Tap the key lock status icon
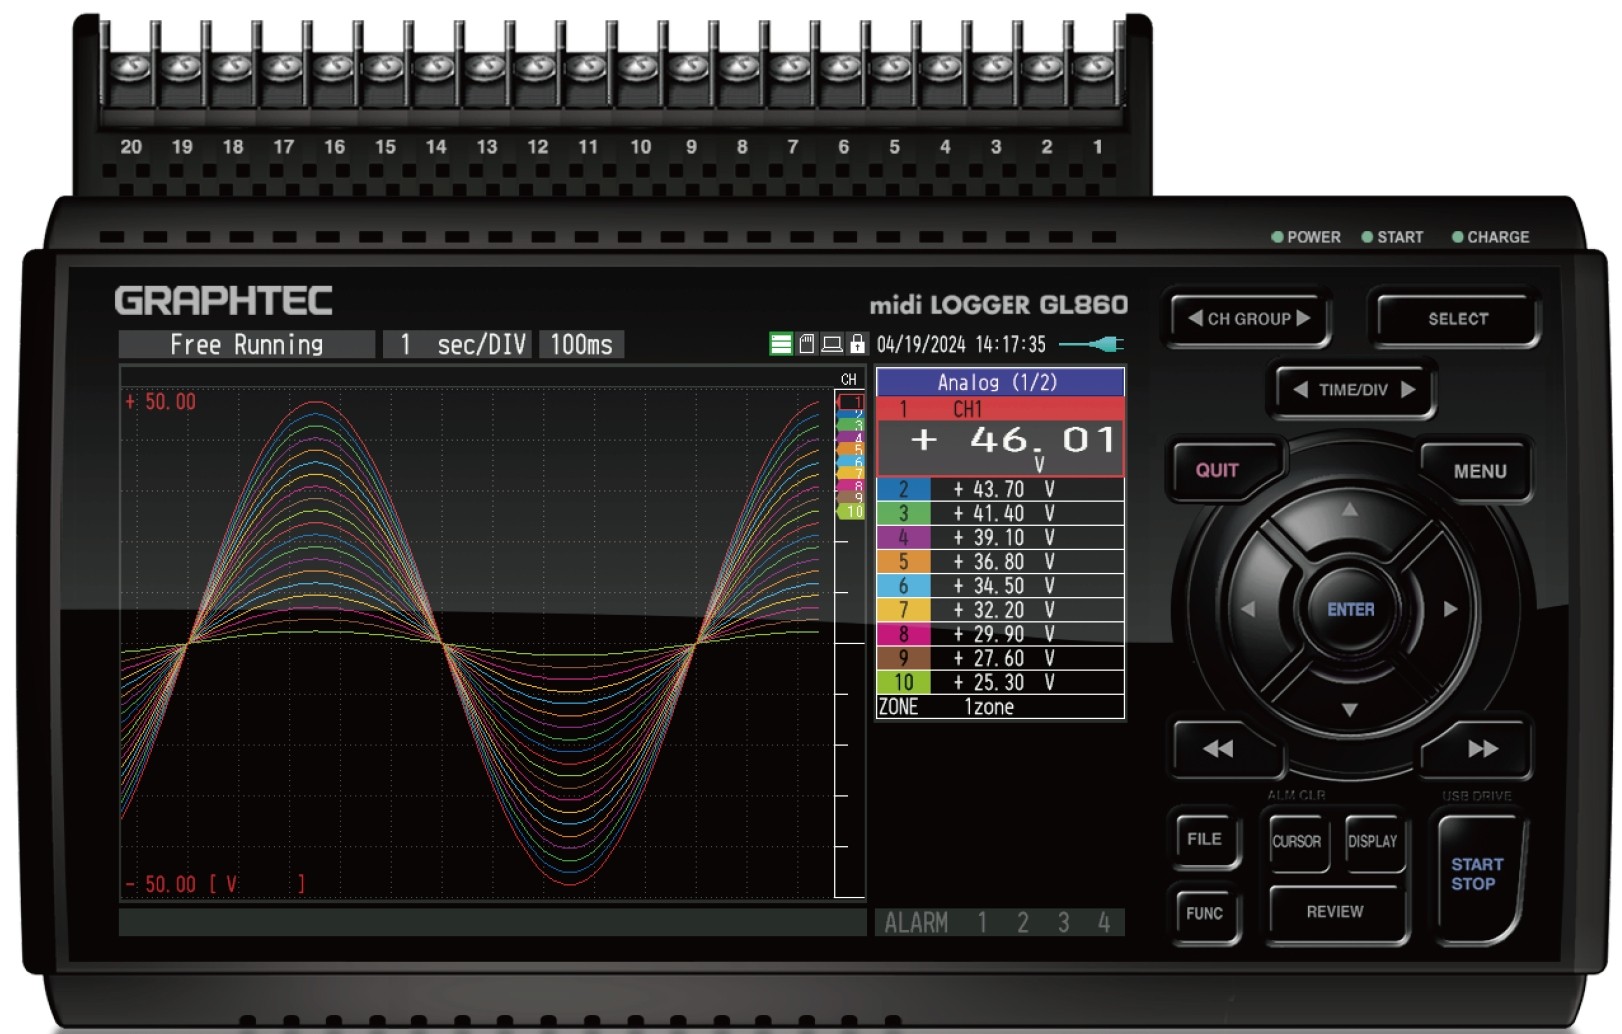Image resolution: width=1622 pixels, height=1034 pixels. click(x=857, y=345)
